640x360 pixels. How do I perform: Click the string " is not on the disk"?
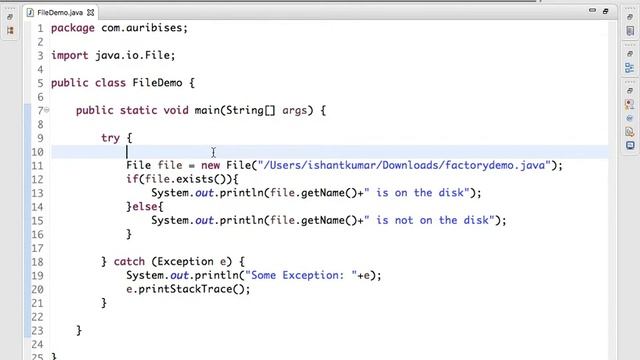click(429, 220)
